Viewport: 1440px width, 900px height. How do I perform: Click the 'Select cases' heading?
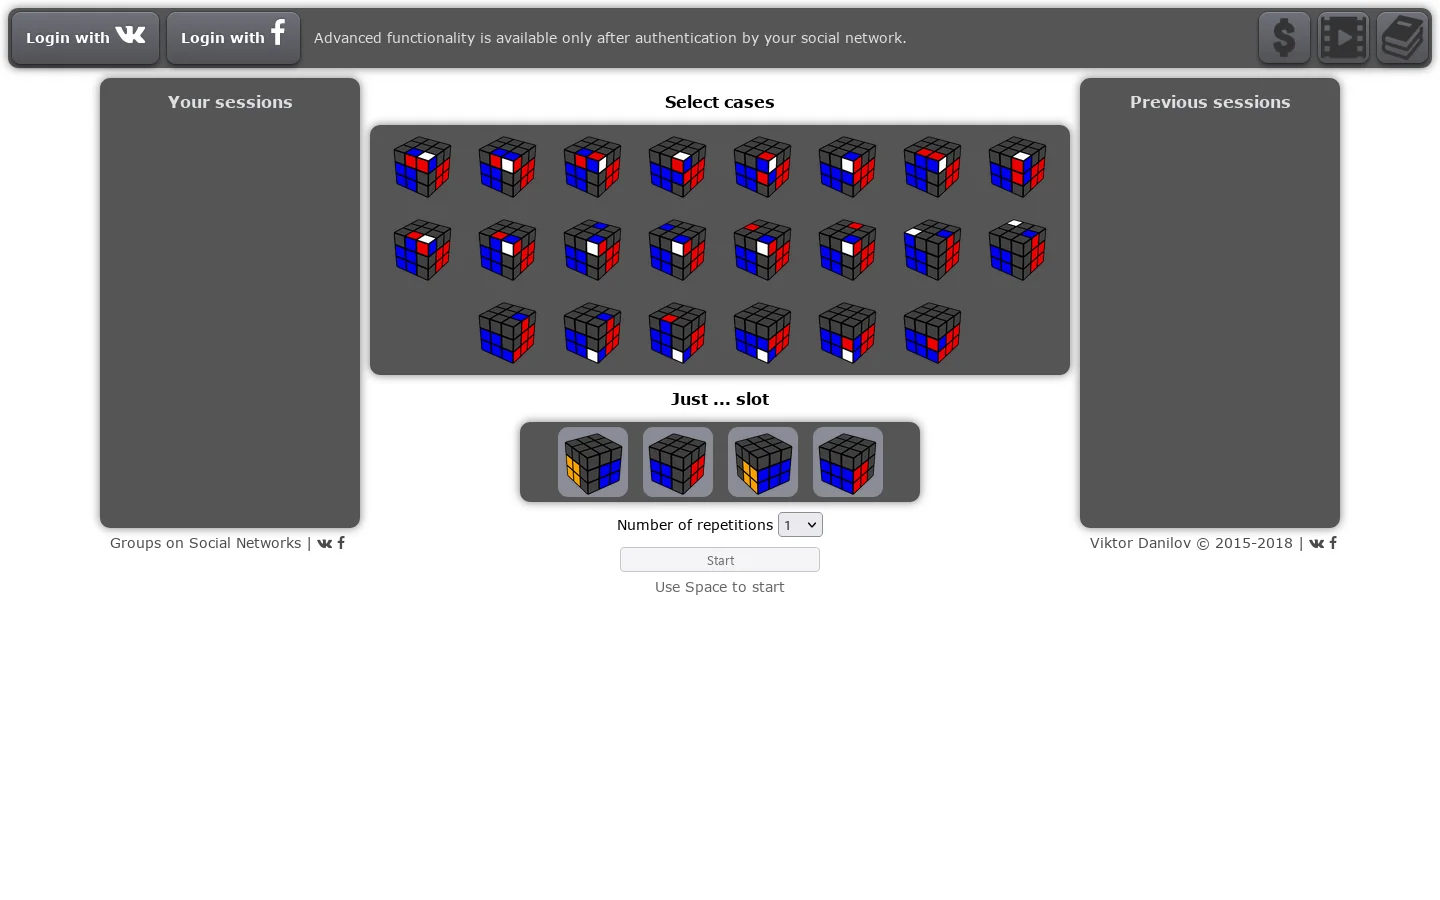coord(720,102)
